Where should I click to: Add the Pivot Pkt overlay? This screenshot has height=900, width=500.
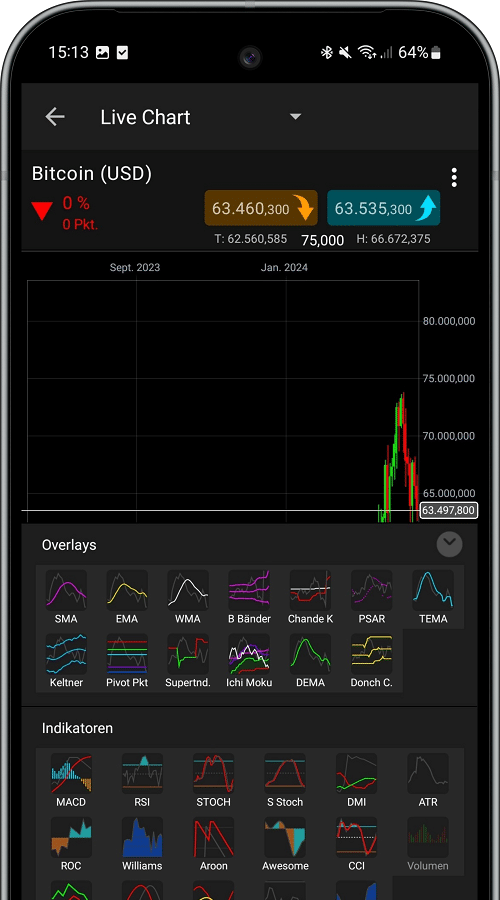click(127, 661)
